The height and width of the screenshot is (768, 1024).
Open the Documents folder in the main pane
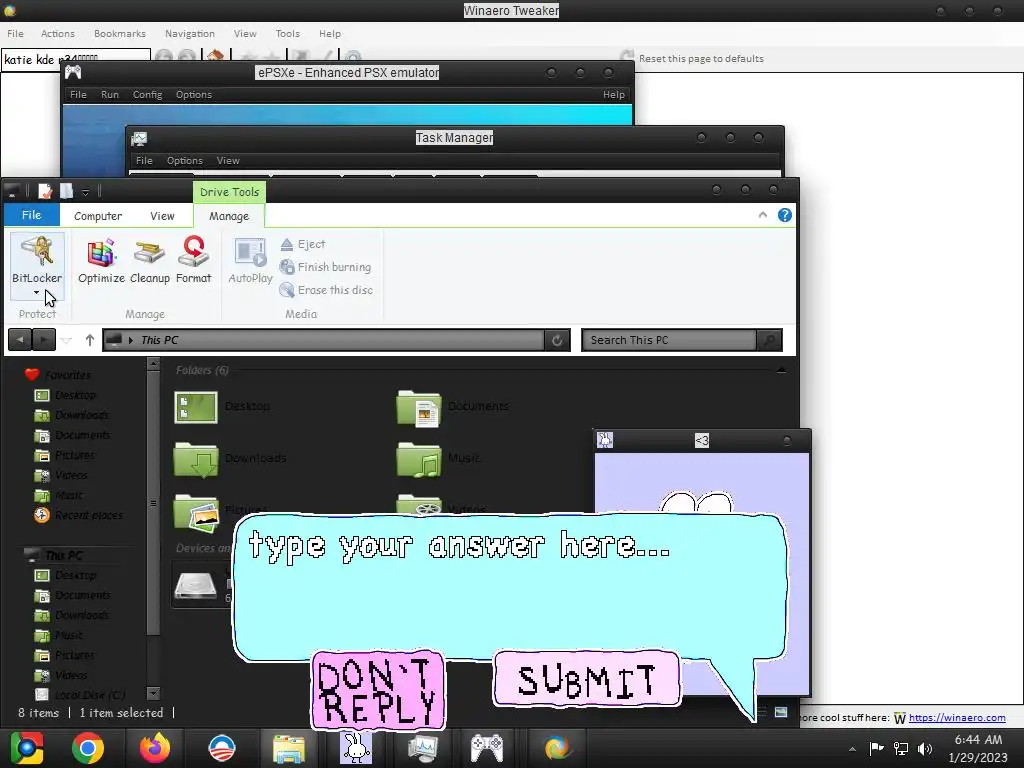pos(453,407)
